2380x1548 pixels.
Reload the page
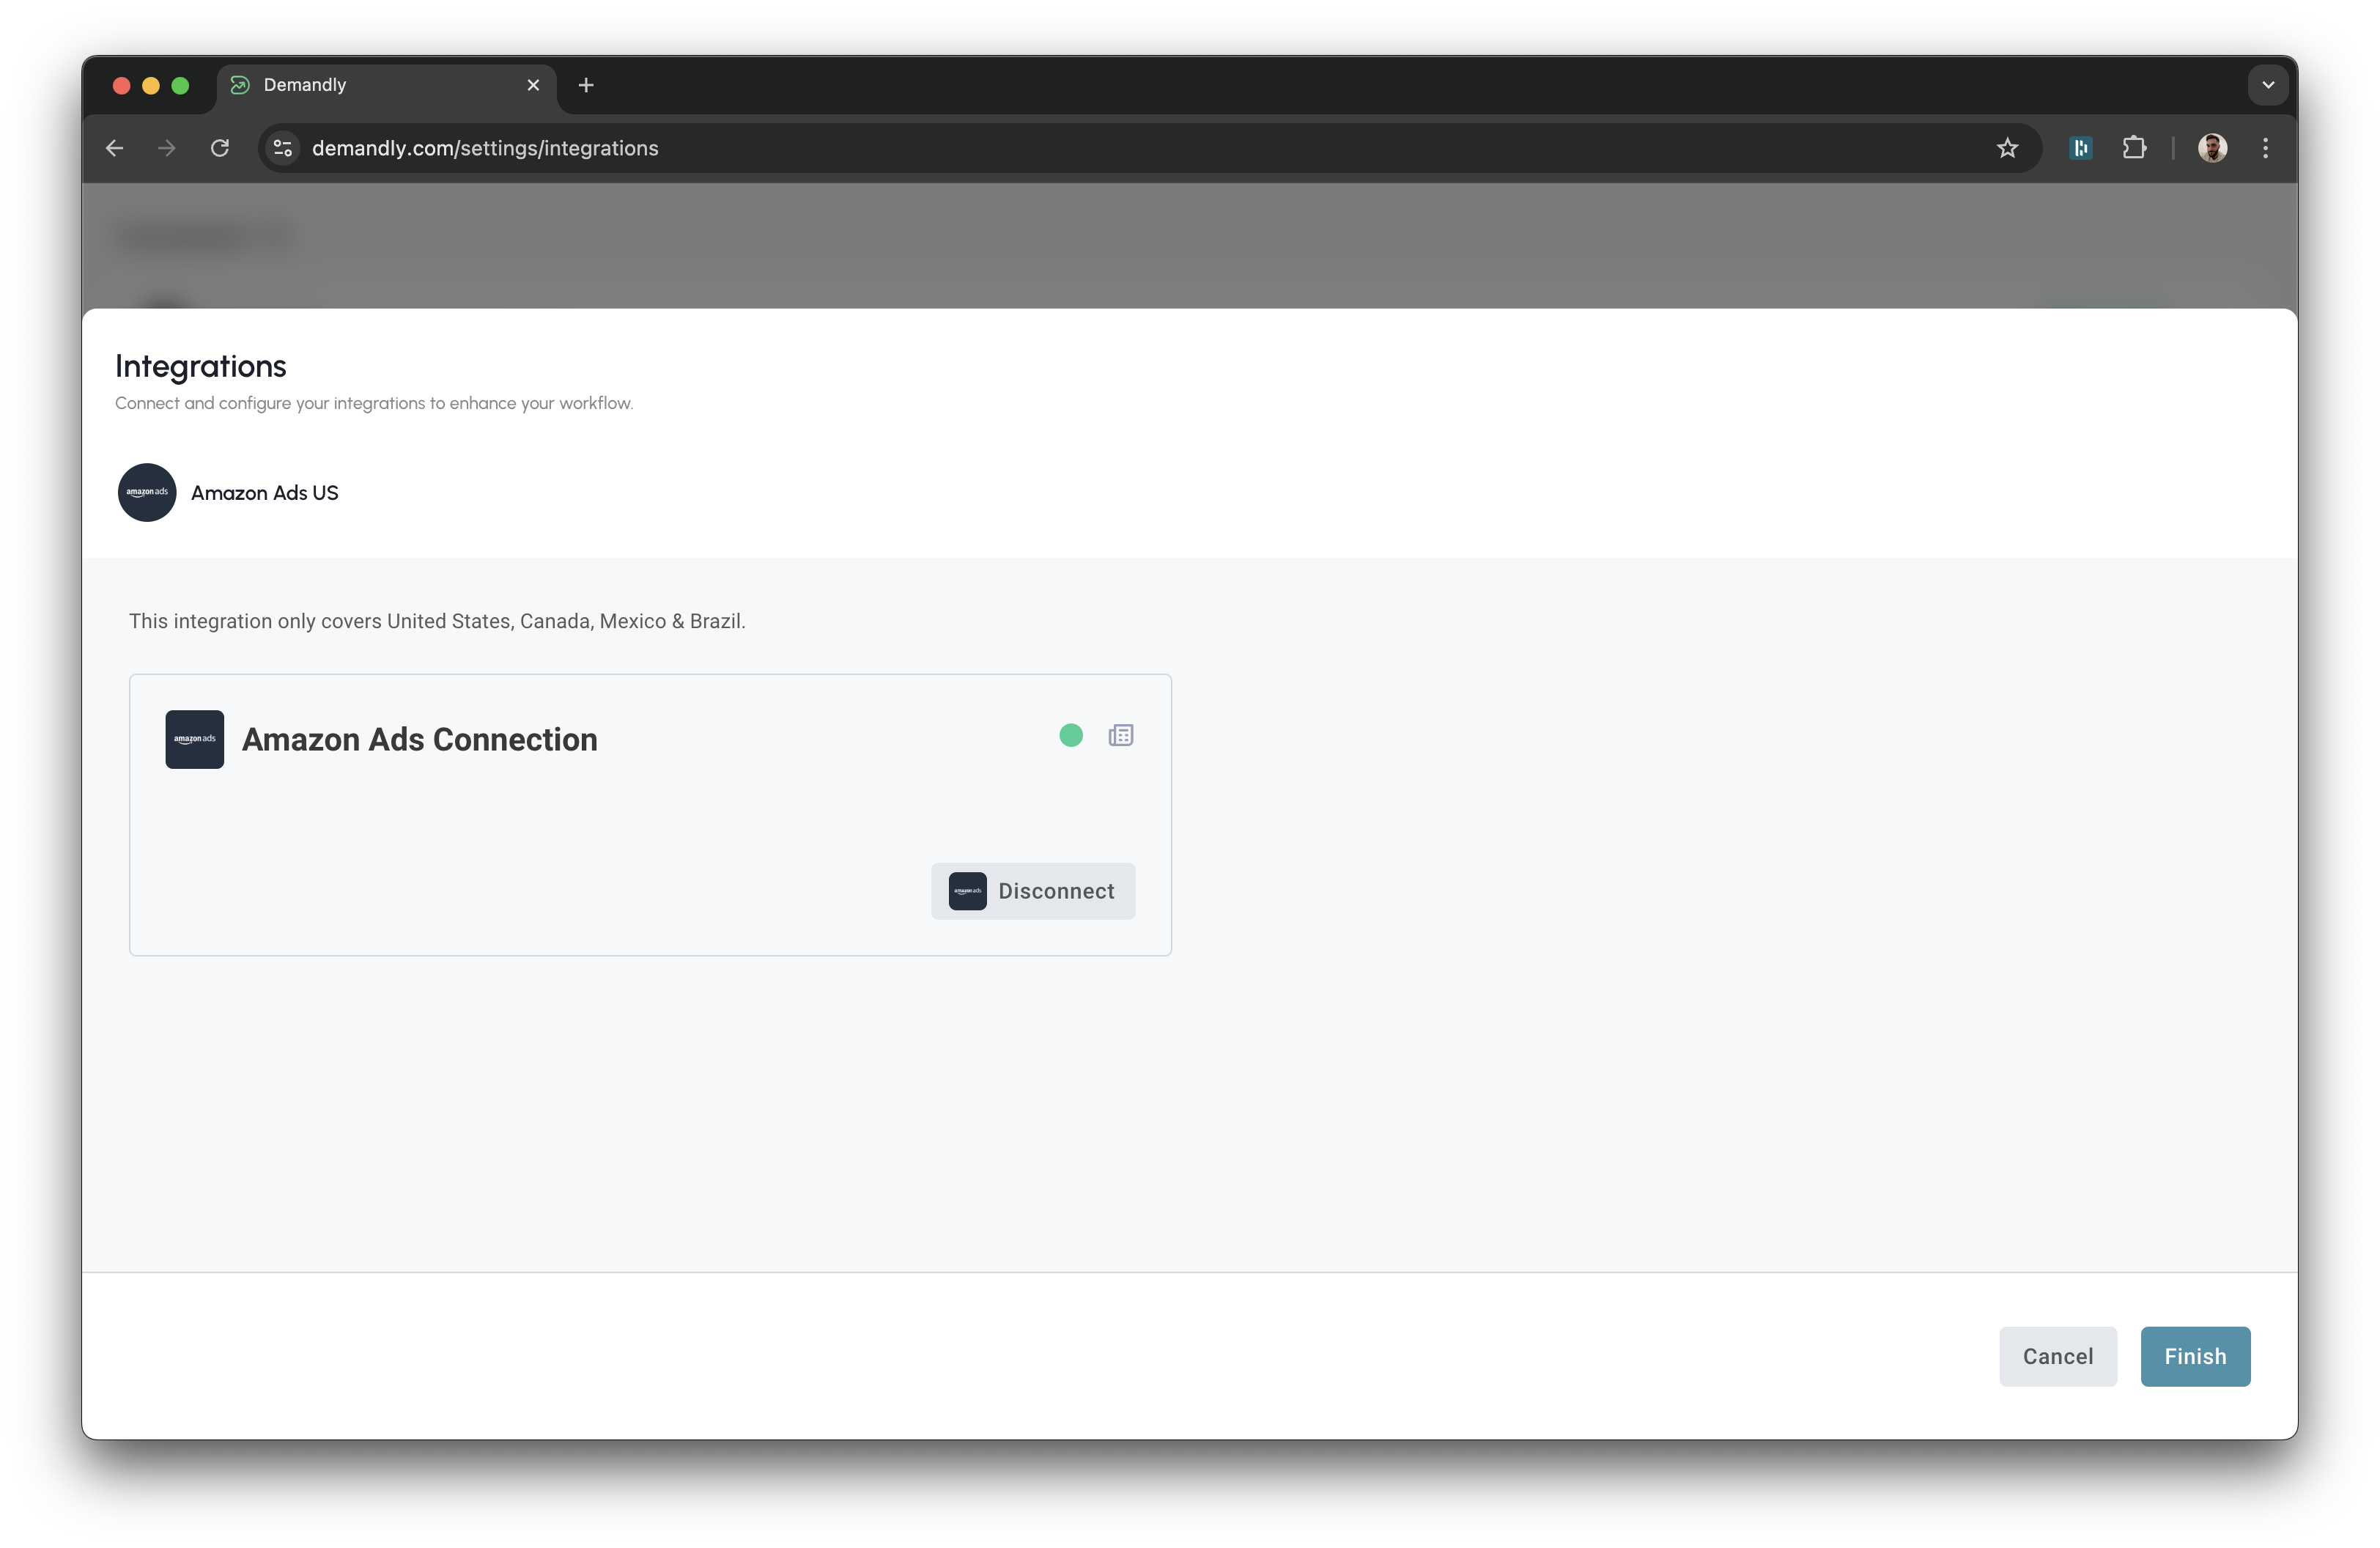(x=220, y=147)
